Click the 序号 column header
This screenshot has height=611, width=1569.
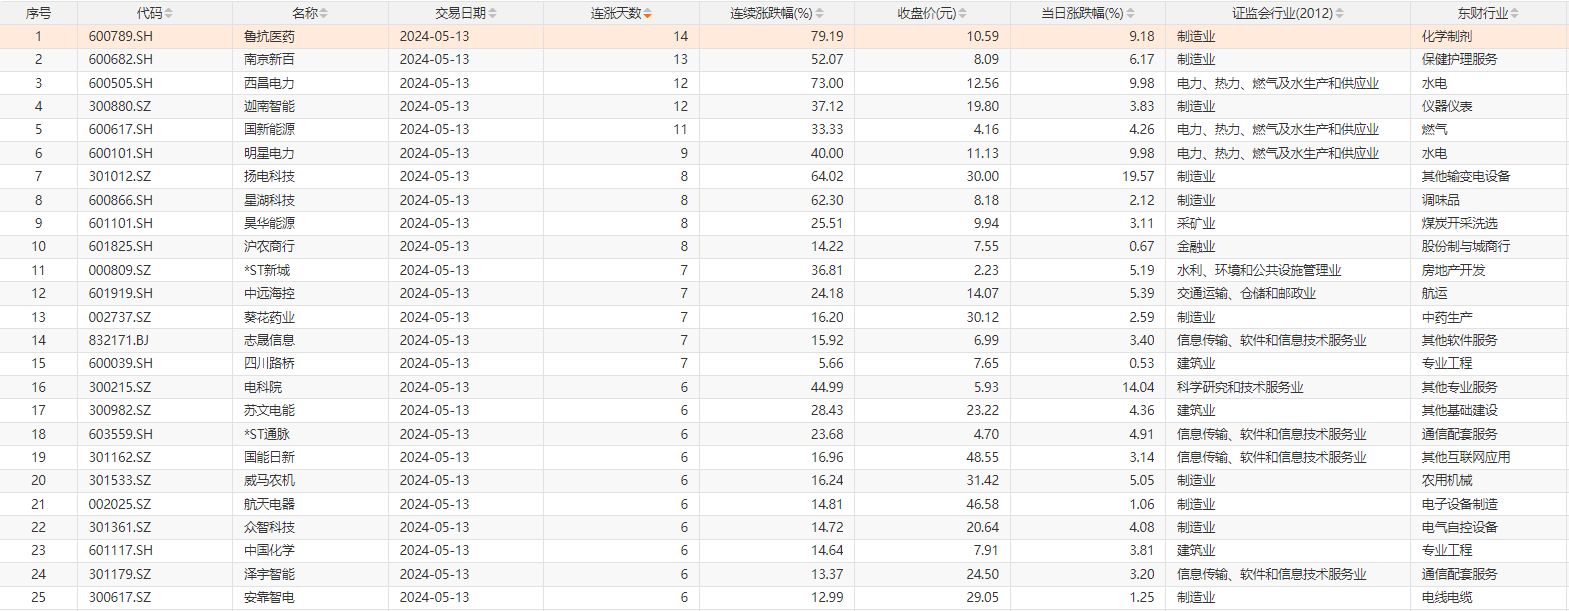[38, 13]
